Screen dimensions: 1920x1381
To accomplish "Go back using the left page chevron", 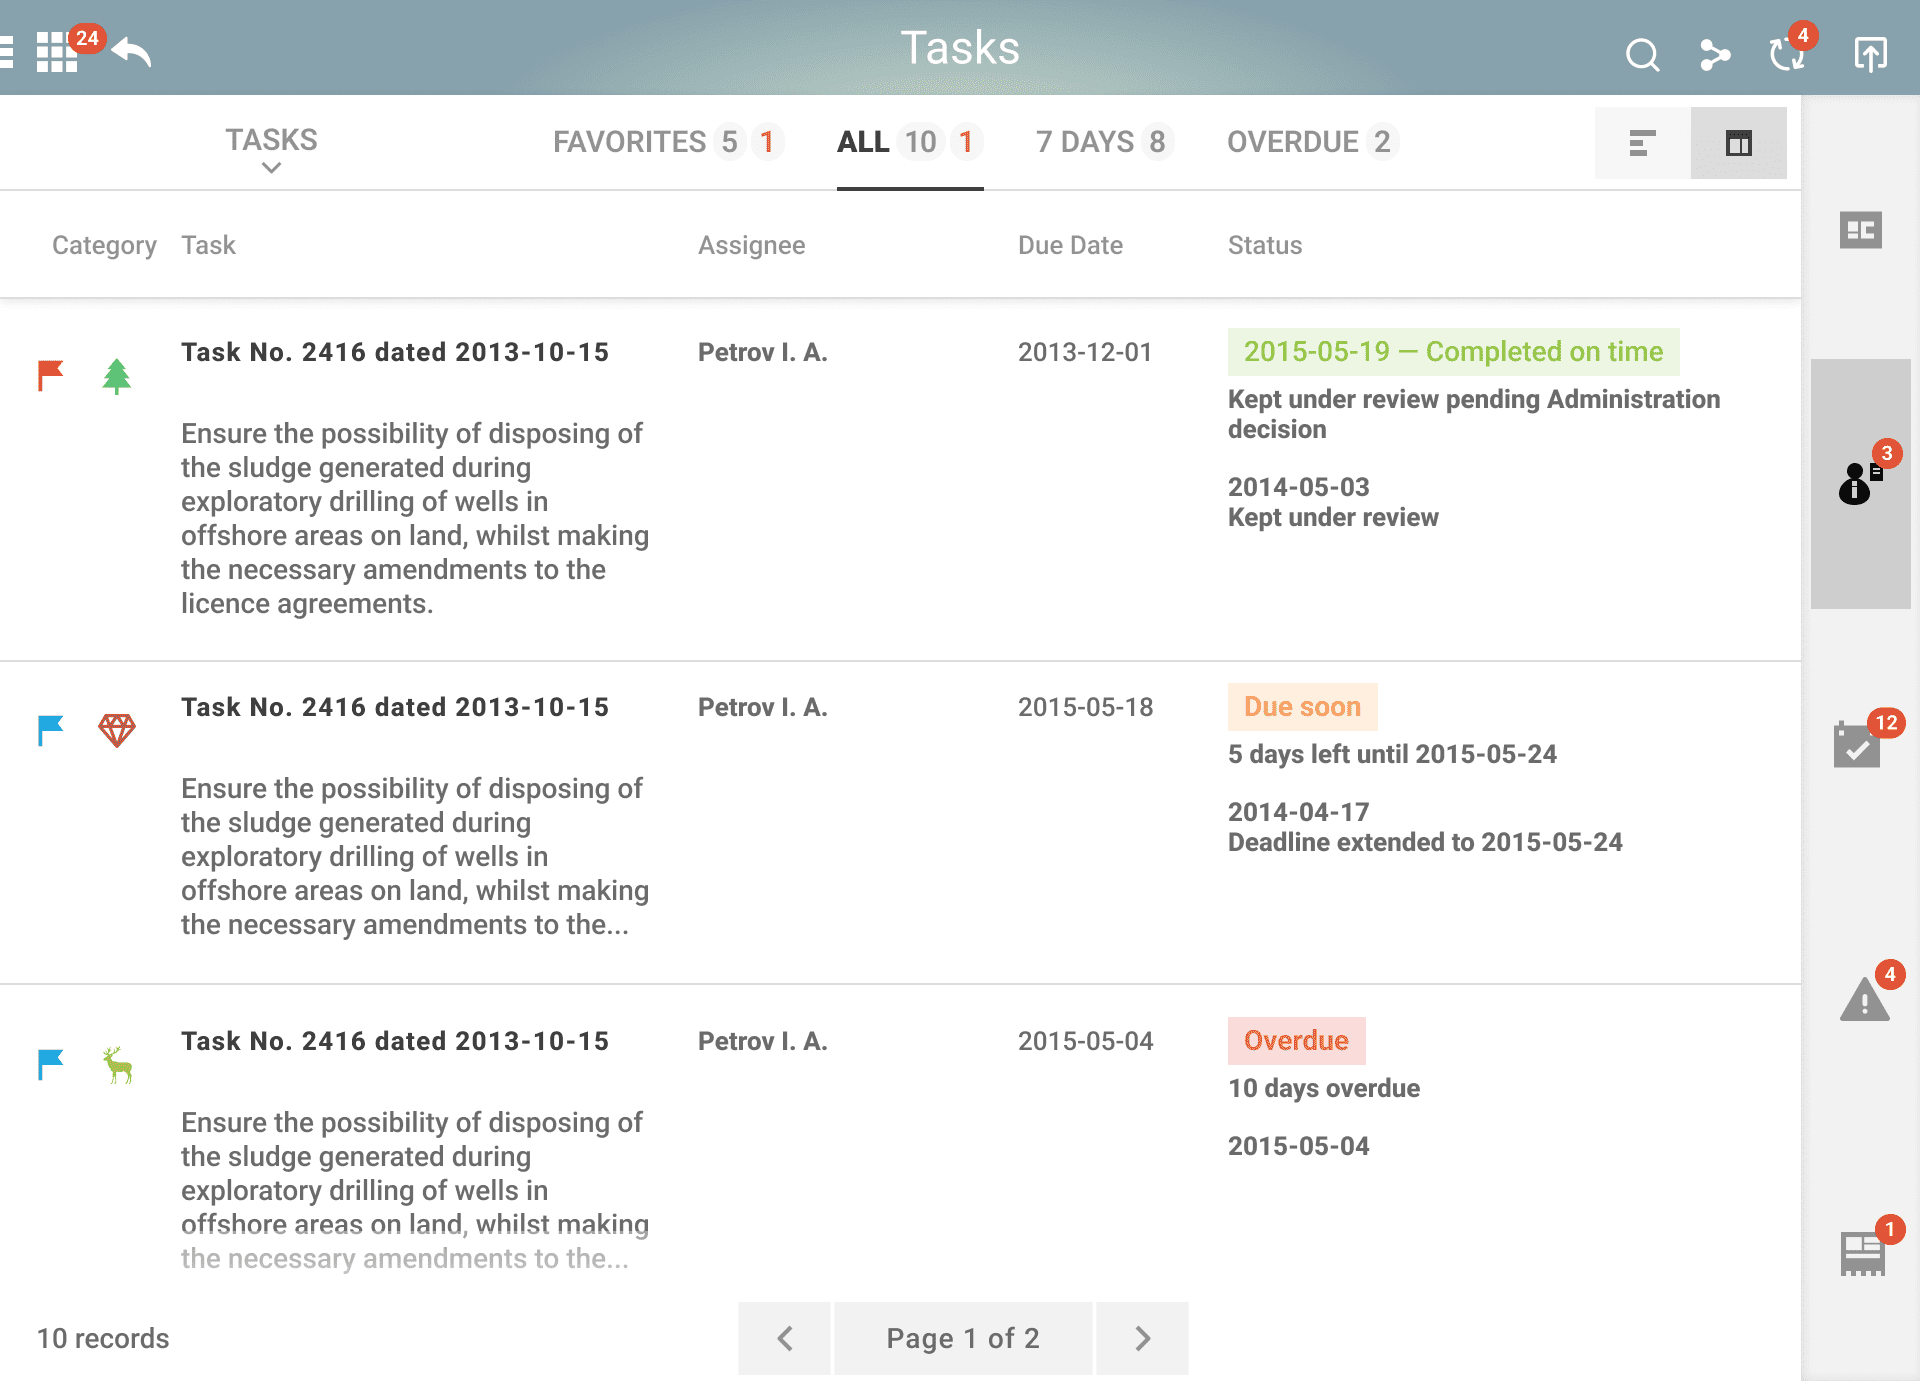I will (x=784, y=1337).
